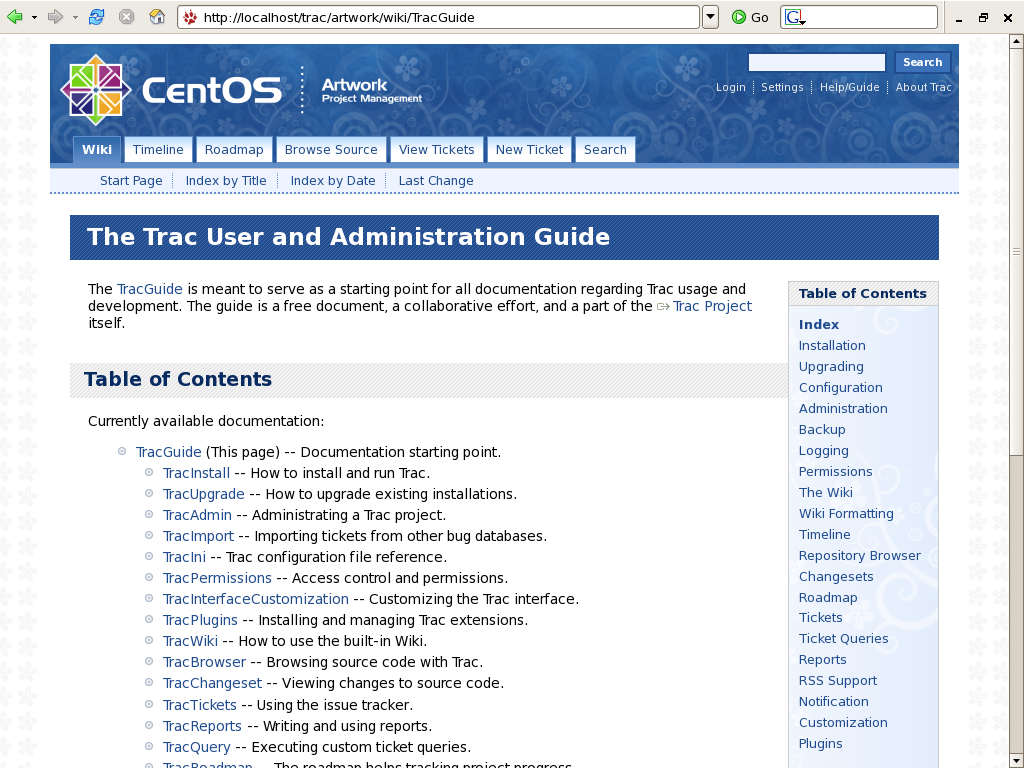View the Last Change link
The height and width of the screenshot is (768, 1024).
point(436,181)
